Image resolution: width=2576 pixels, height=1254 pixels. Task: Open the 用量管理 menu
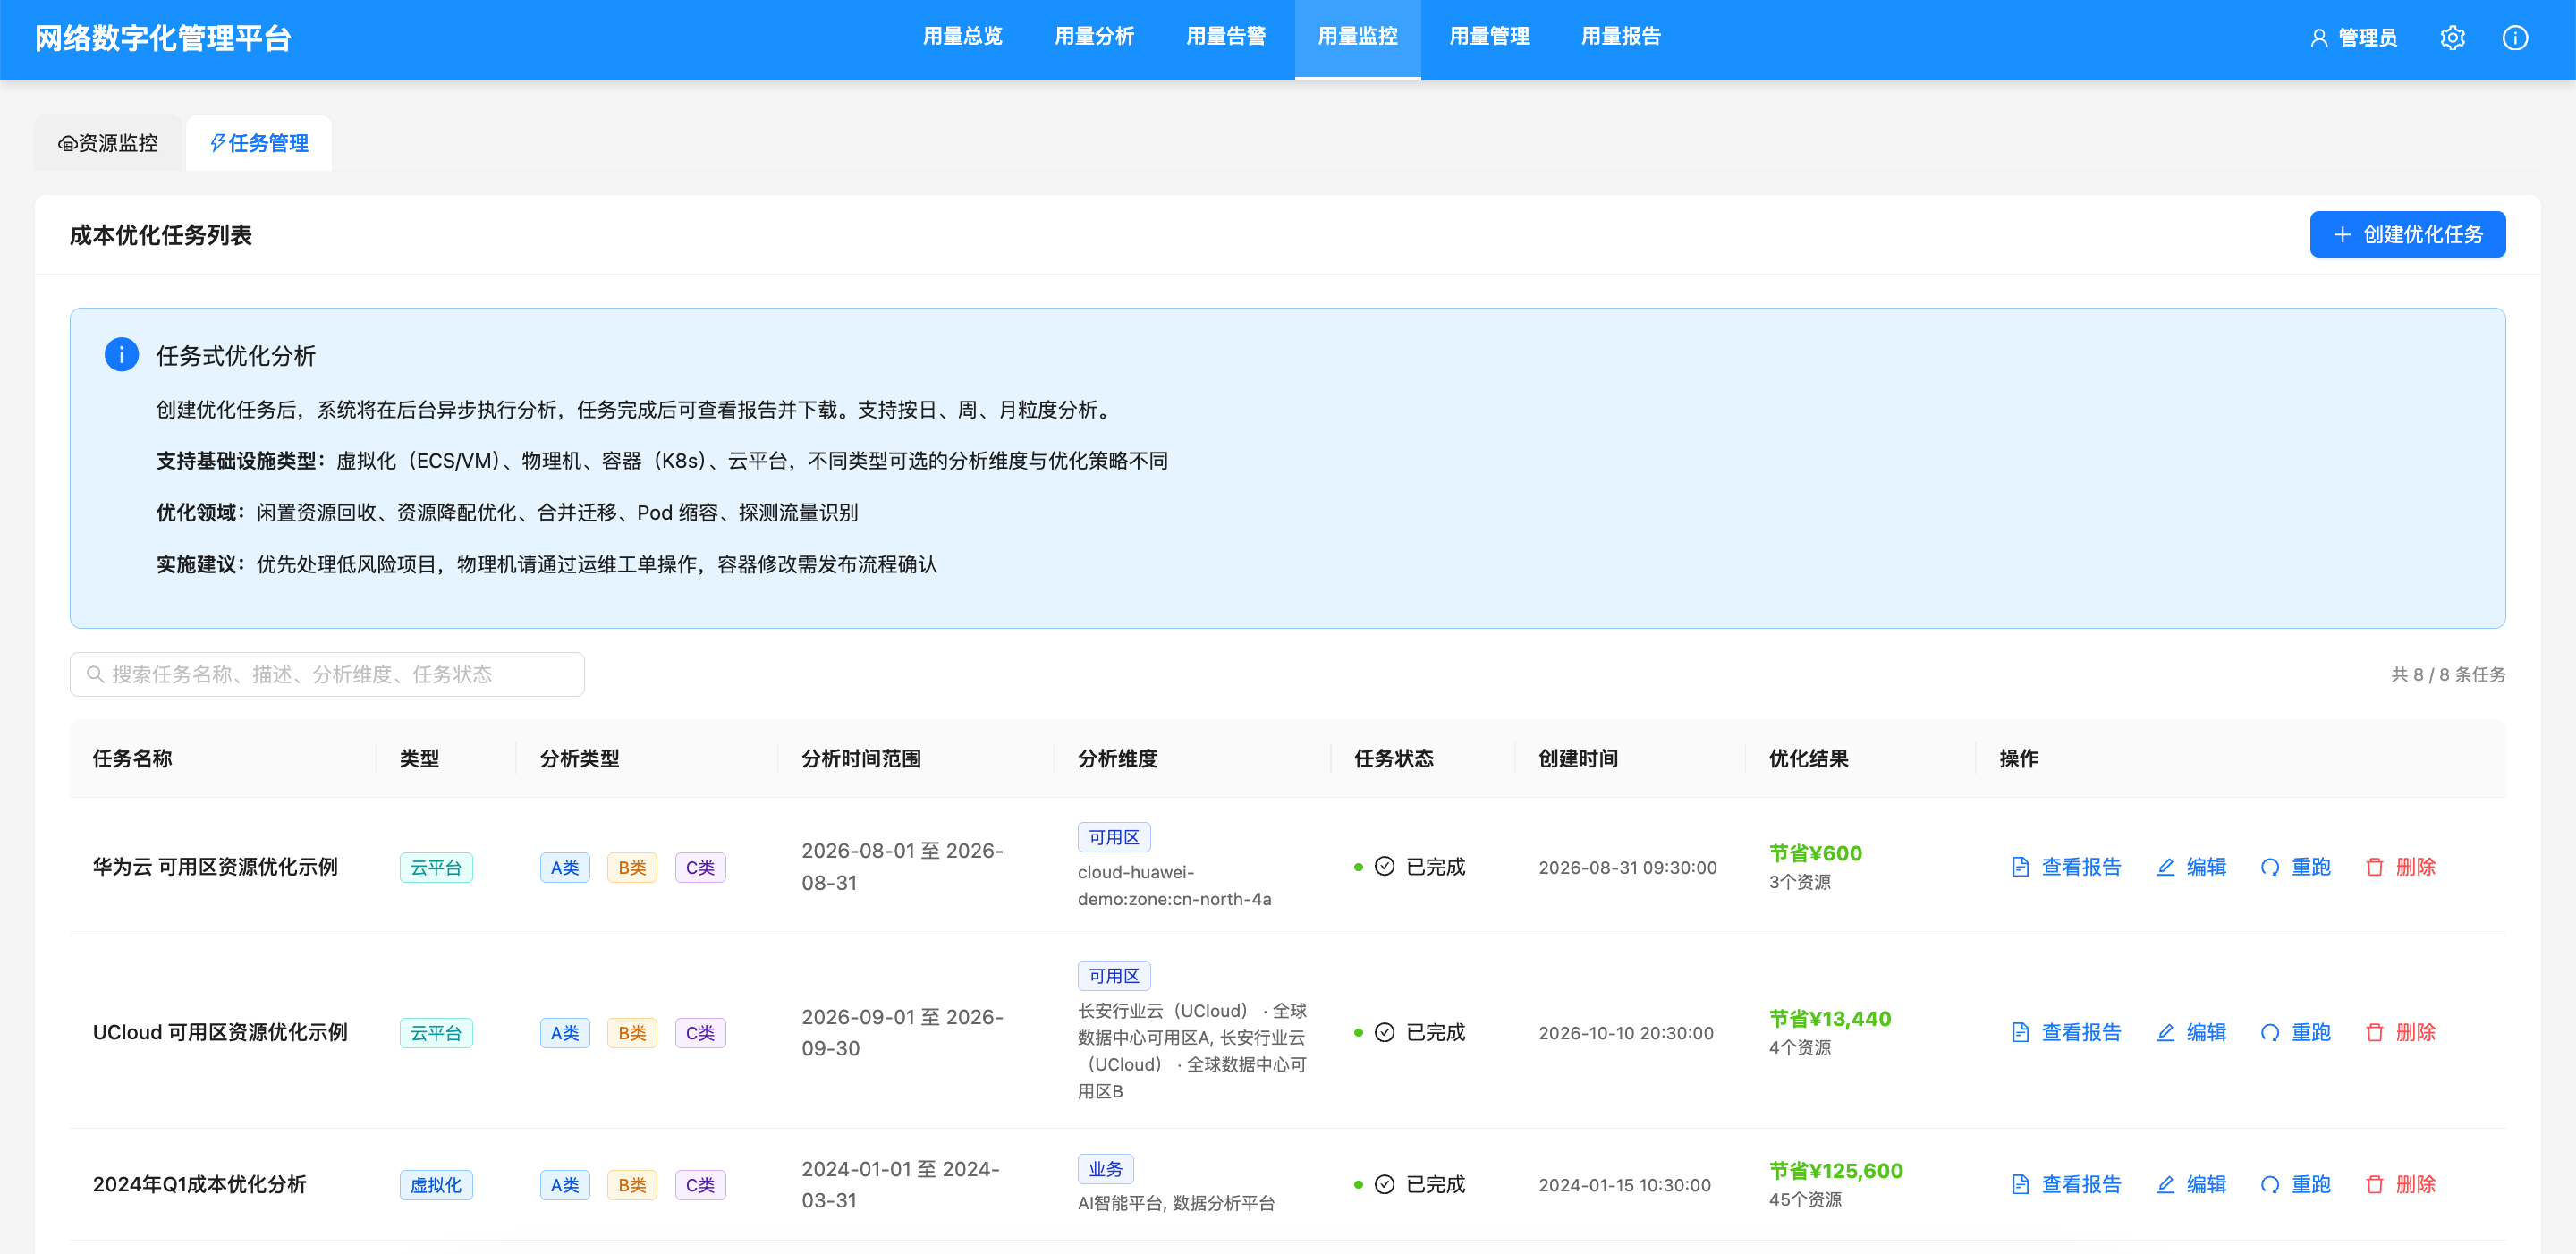[x=1489, y=37]
